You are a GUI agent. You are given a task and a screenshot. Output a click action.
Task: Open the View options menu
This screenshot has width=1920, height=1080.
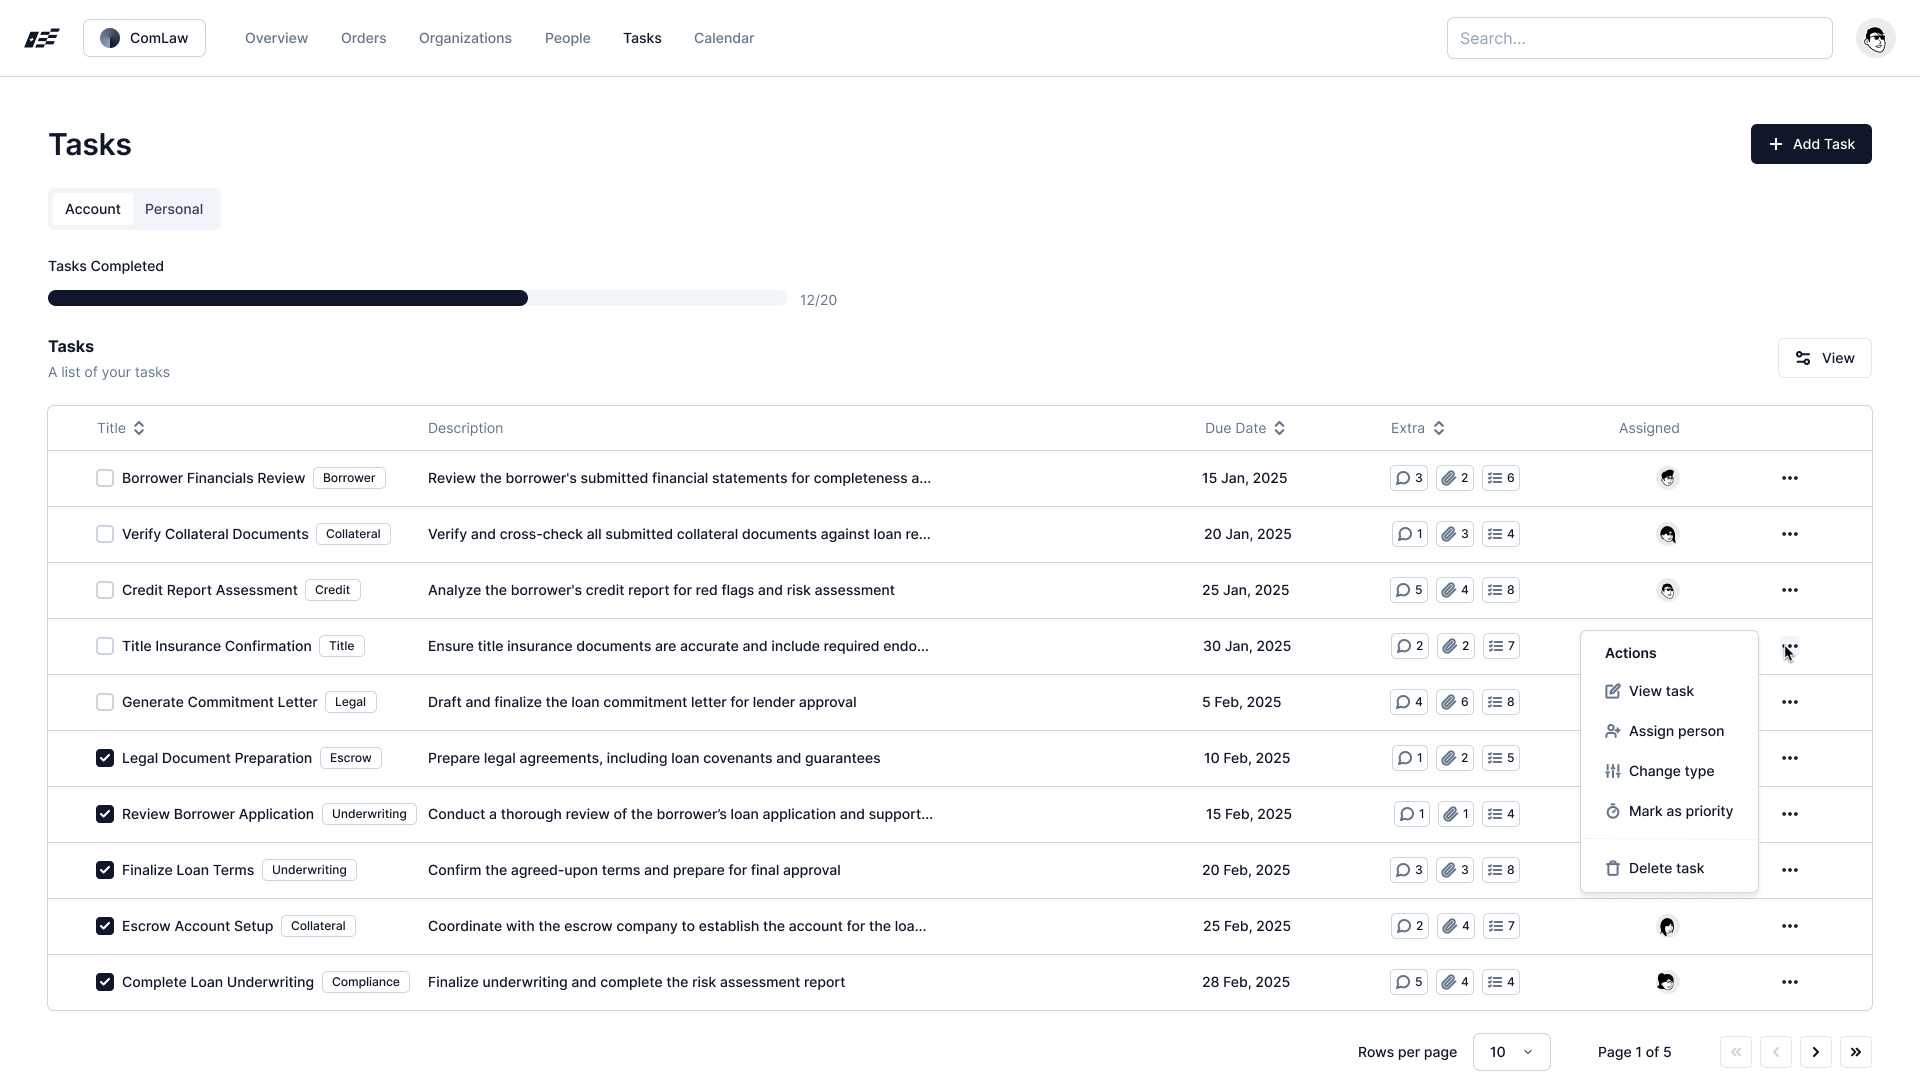point(1823,357)
